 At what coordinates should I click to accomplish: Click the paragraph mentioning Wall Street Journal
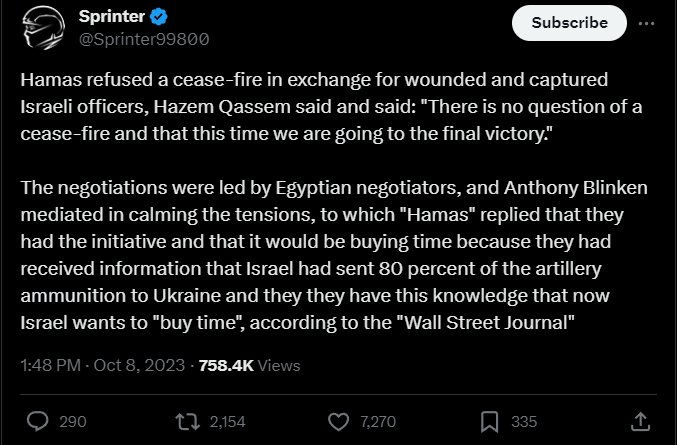pos(334,255)
